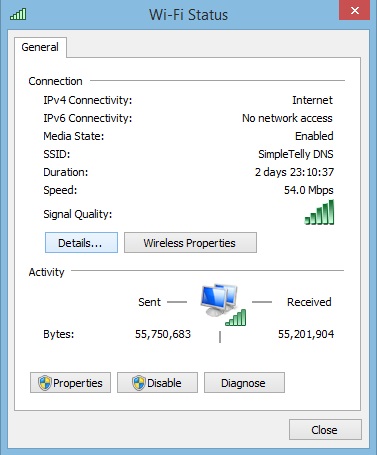Close window with red X button

point(354,10)
